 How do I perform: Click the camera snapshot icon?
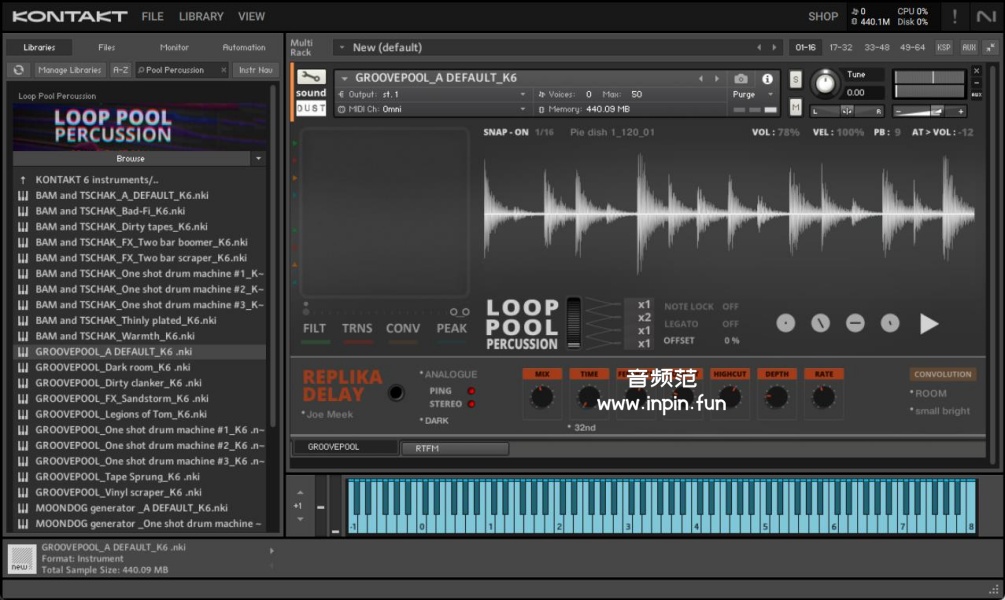point(741,79)
